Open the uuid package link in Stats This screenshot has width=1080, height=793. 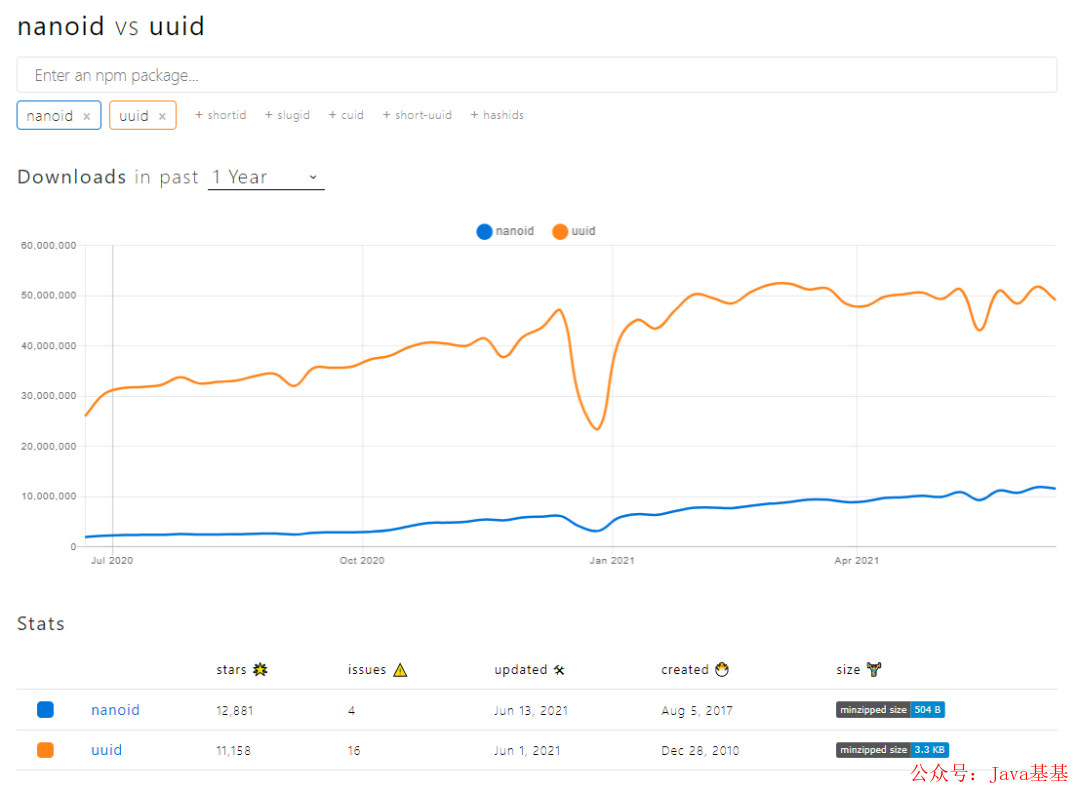[x=106, y=750]
